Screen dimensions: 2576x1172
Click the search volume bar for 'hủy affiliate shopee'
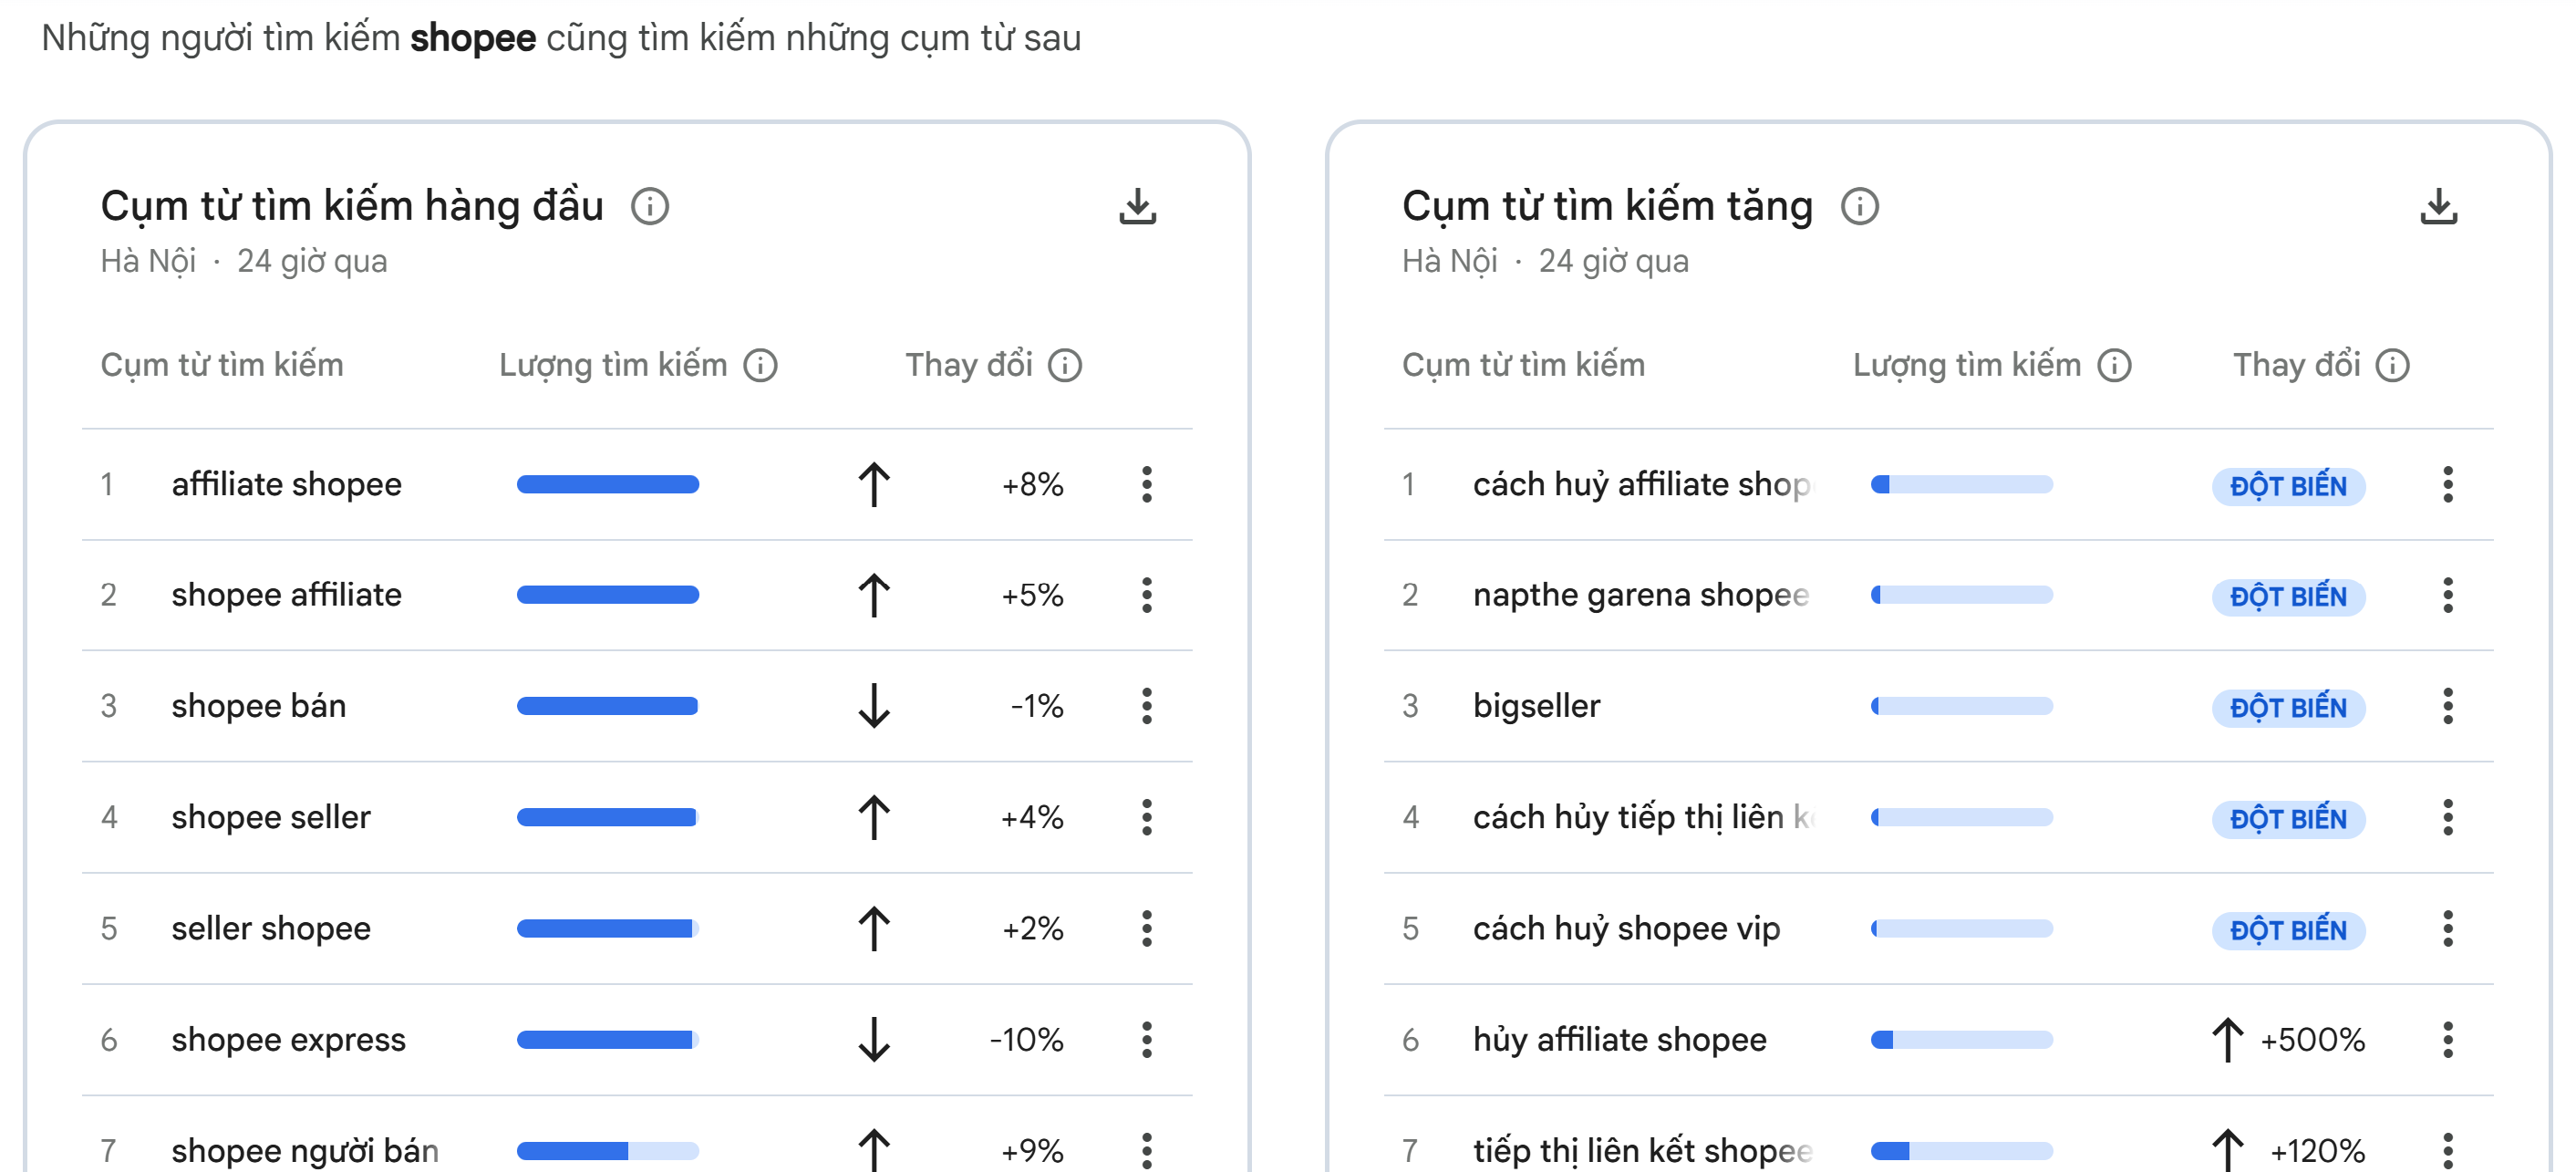click(1962, 1040)
